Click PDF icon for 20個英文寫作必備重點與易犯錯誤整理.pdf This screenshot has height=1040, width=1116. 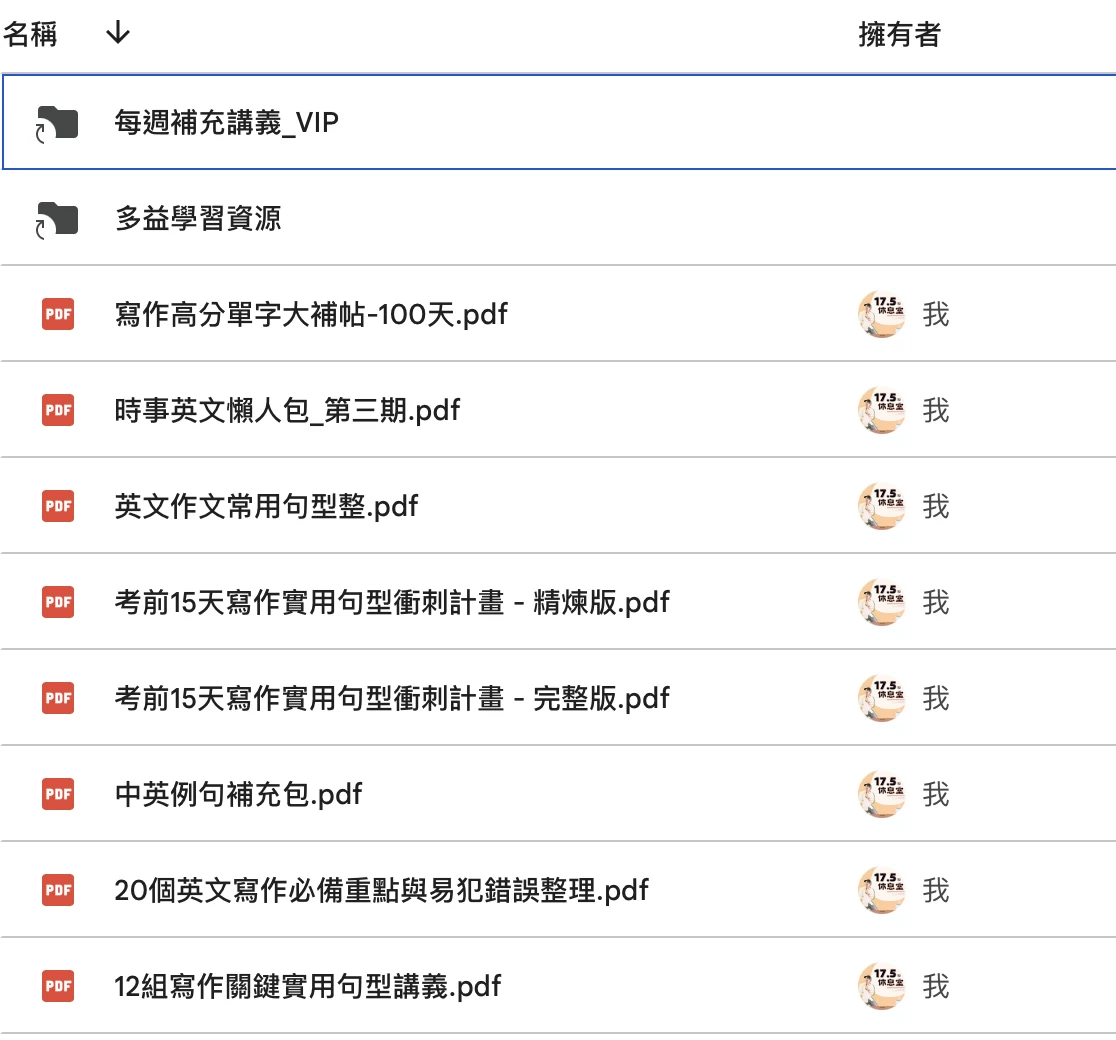[58, 891]
